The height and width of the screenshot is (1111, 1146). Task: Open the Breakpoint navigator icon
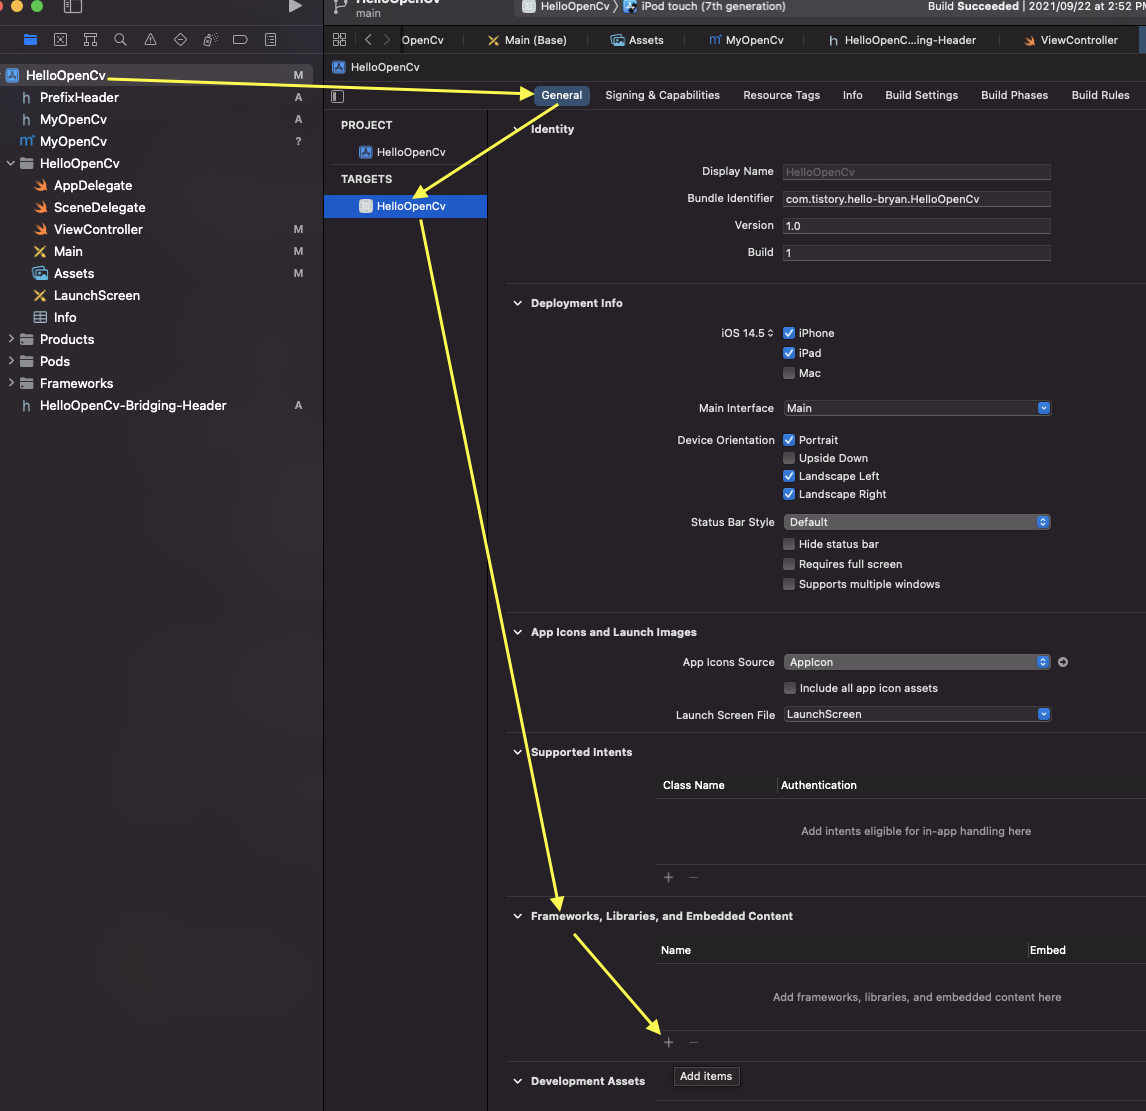[x=240, y=39]
